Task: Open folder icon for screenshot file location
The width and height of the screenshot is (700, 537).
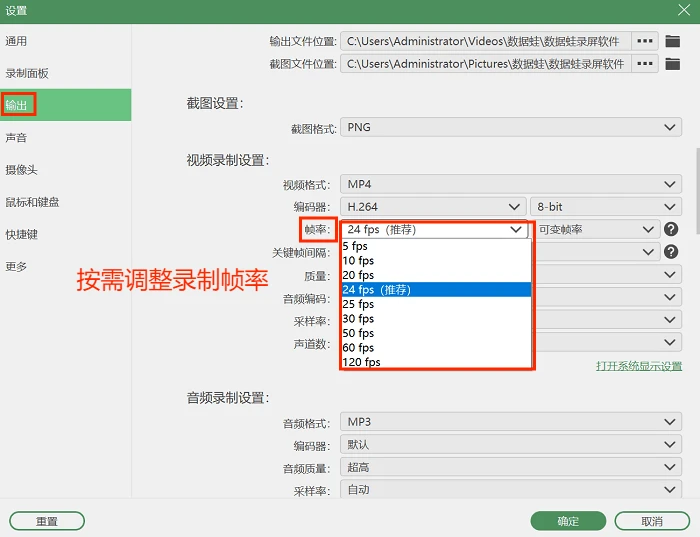Action: click(672, 64)
